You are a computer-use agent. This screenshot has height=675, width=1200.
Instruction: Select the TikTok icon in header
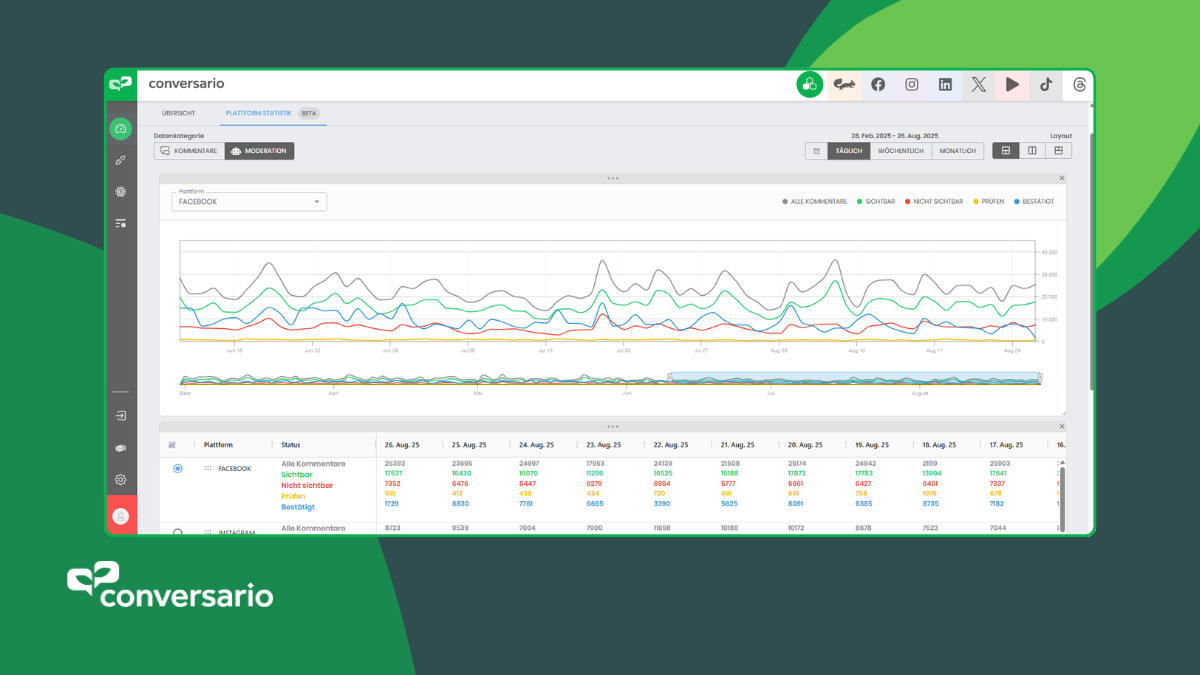(x=1046, y=85)
